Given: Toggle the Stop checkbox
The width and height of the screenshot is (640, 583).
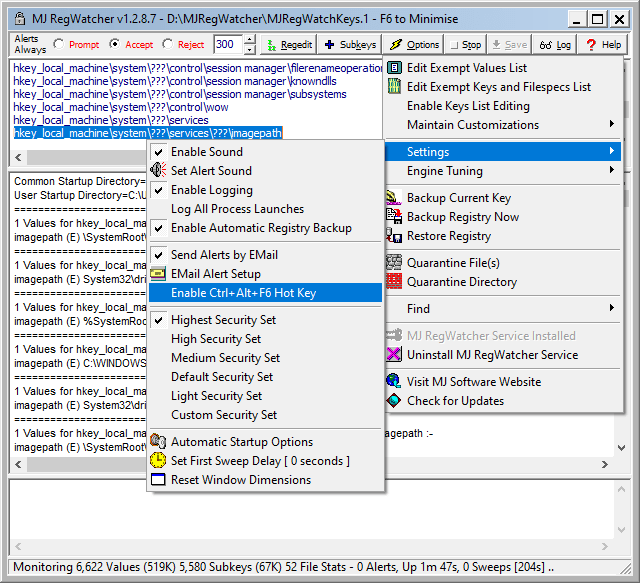Looking at the screenshot, I should click(454, 45).
